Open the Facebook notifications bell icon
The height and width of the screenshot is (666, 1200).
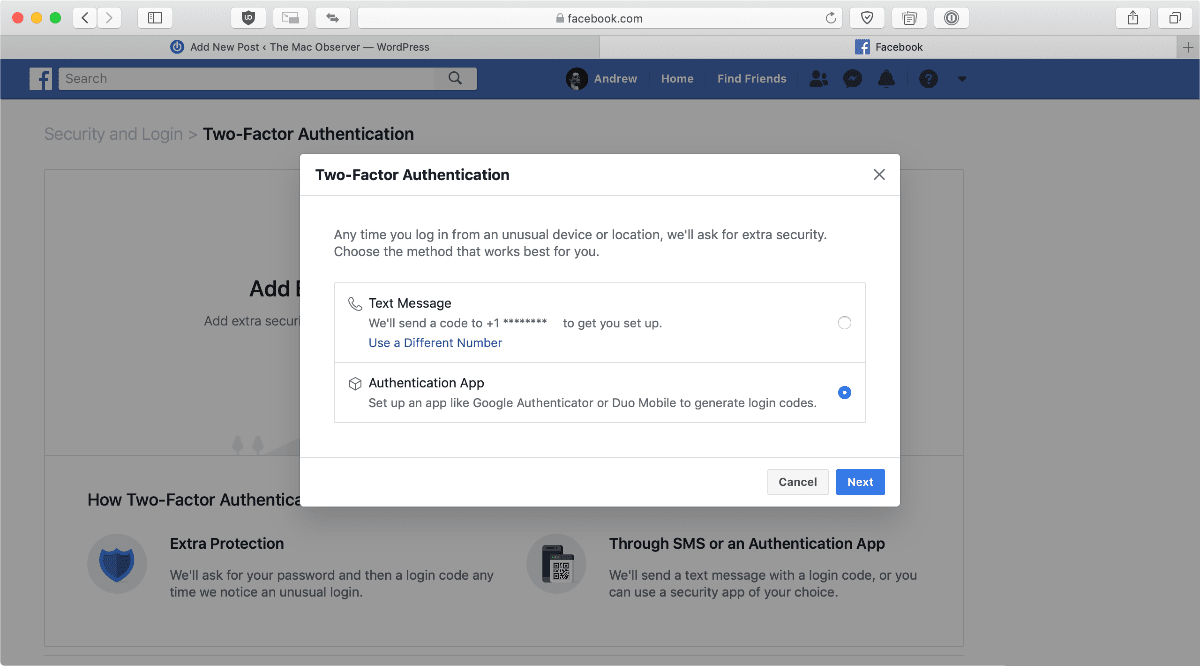click(x=886, y=78)
